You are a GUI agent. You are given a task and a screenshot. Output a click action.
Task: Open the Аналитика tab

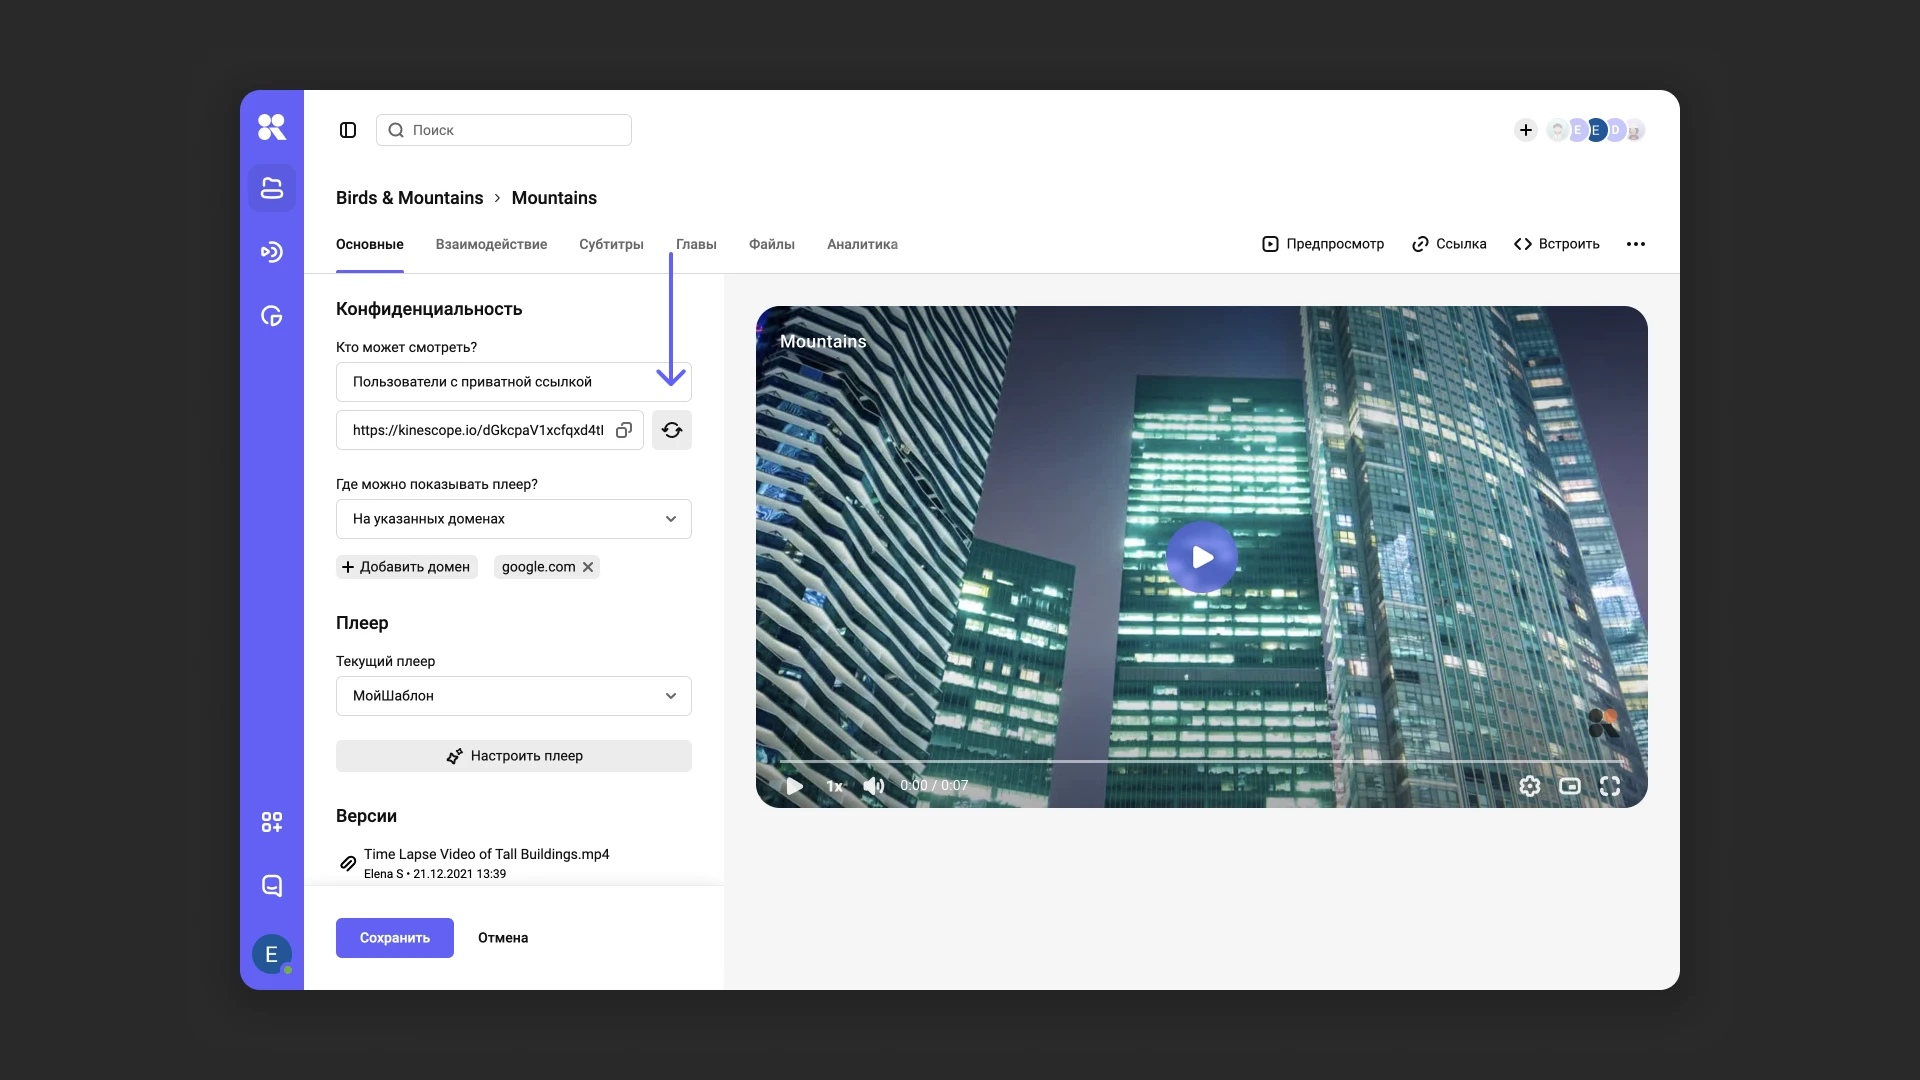(x=862, y=244)
